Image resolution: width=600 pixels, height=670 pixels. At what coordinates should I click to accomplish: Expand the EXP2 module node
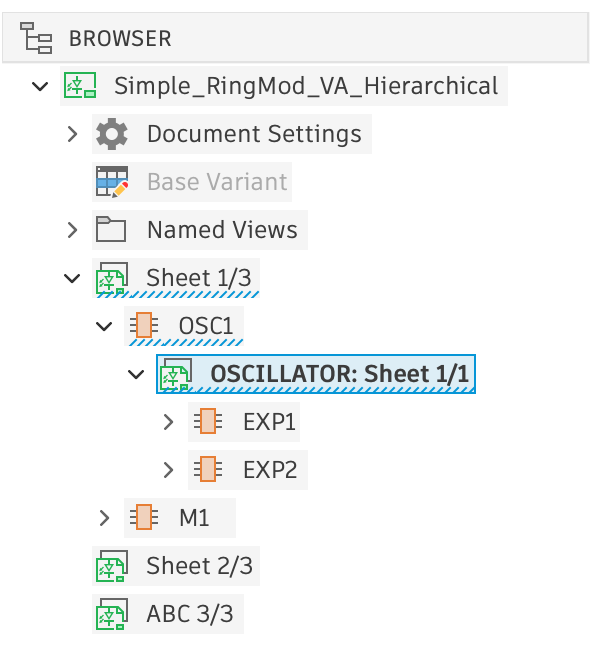pyautogui.click(x=169, y=470)
